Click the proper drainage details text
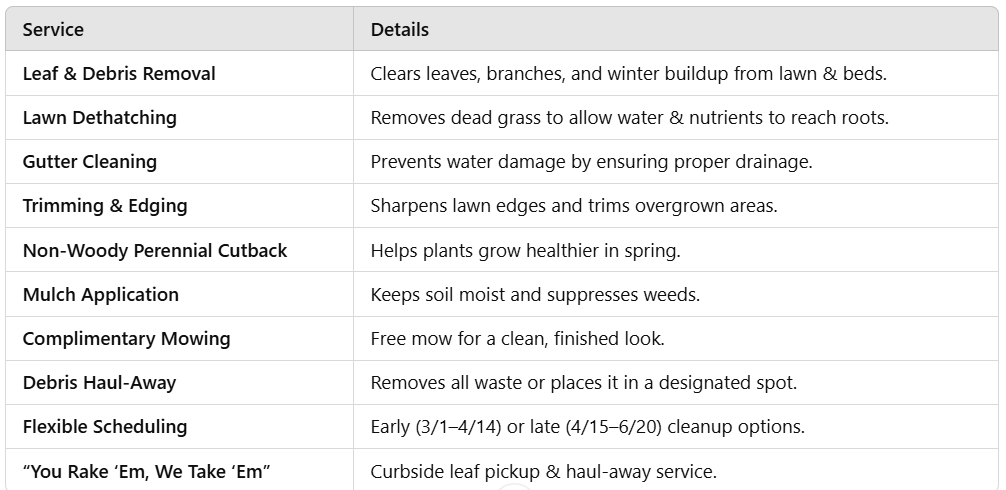 (592, 162)
